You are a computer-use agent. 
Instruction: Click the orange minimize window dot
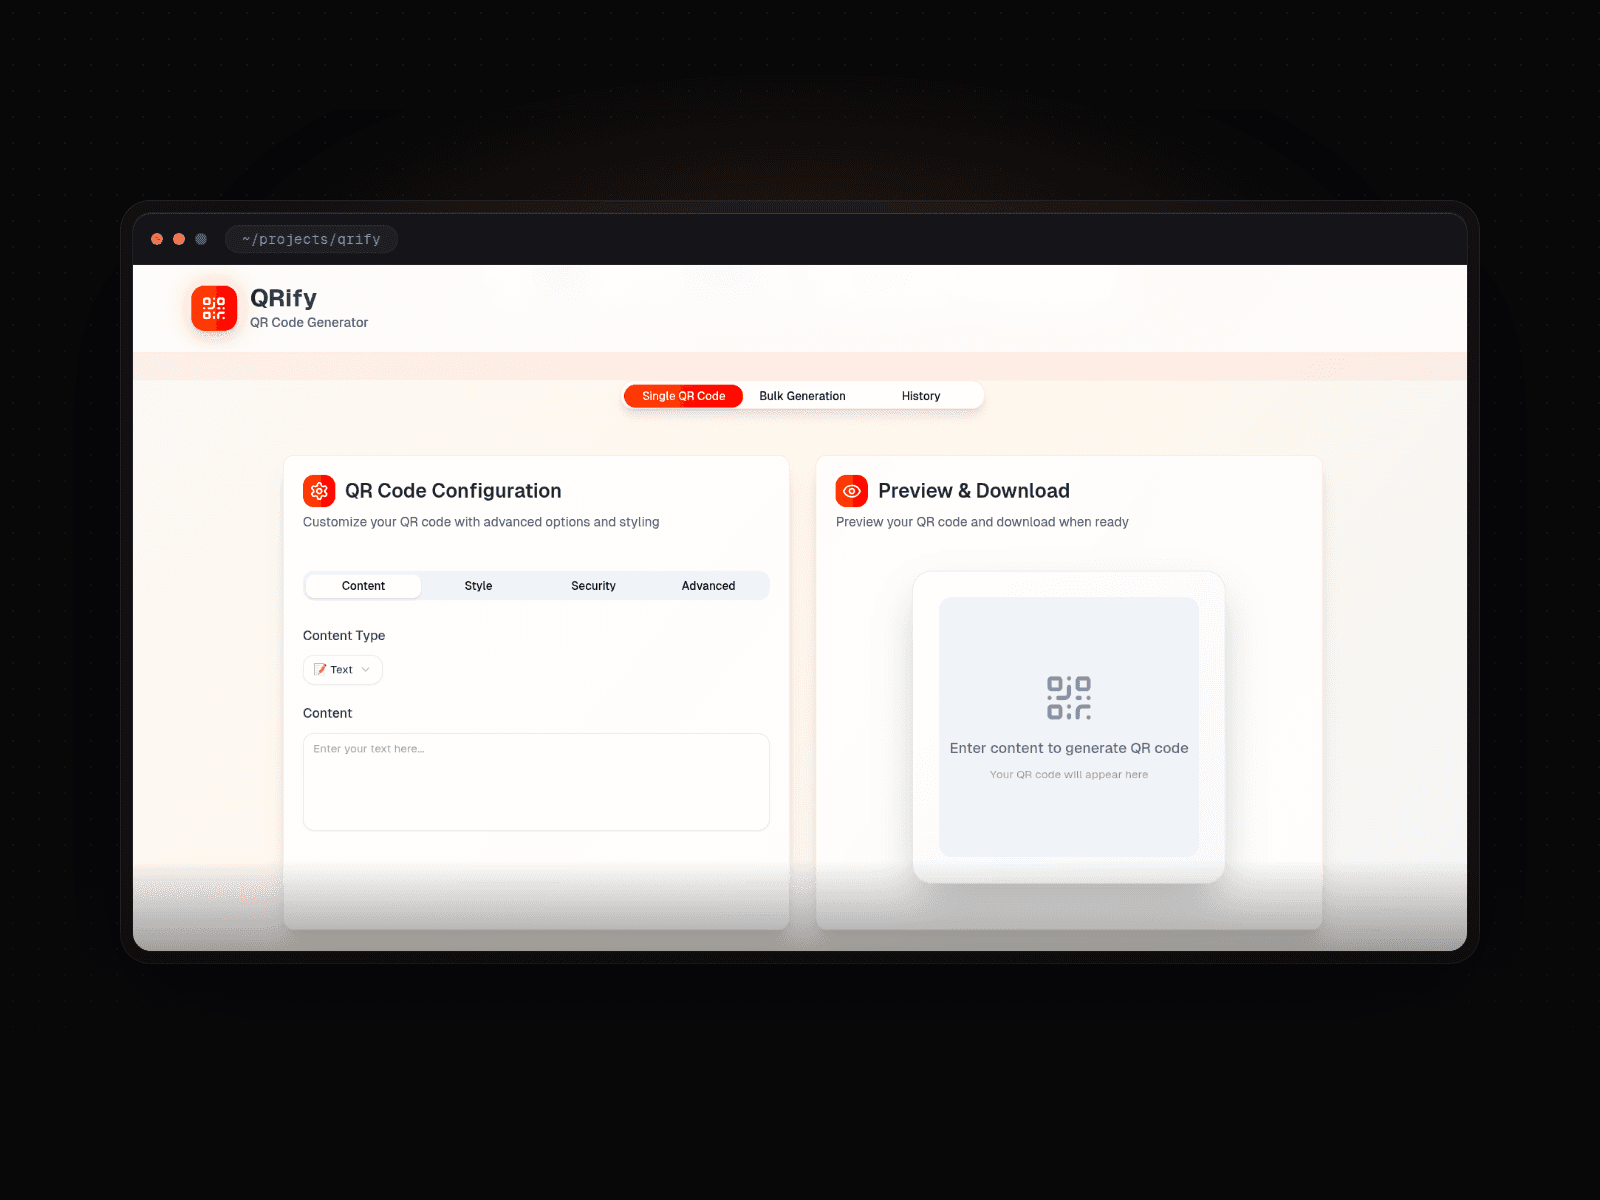click(x=179, y=239)
